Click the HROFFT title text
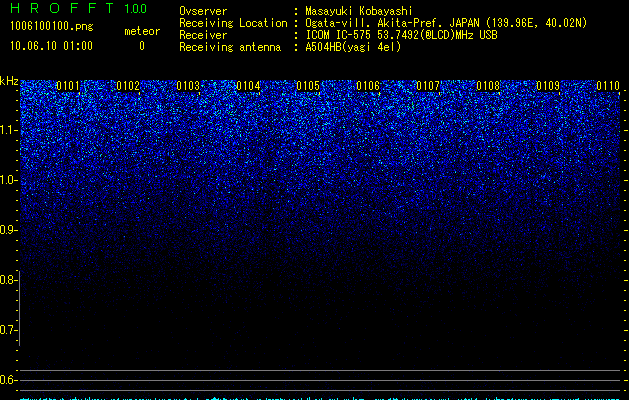Image resolution: width=629 pixels, height=400 pixels. tap(62, 8)
